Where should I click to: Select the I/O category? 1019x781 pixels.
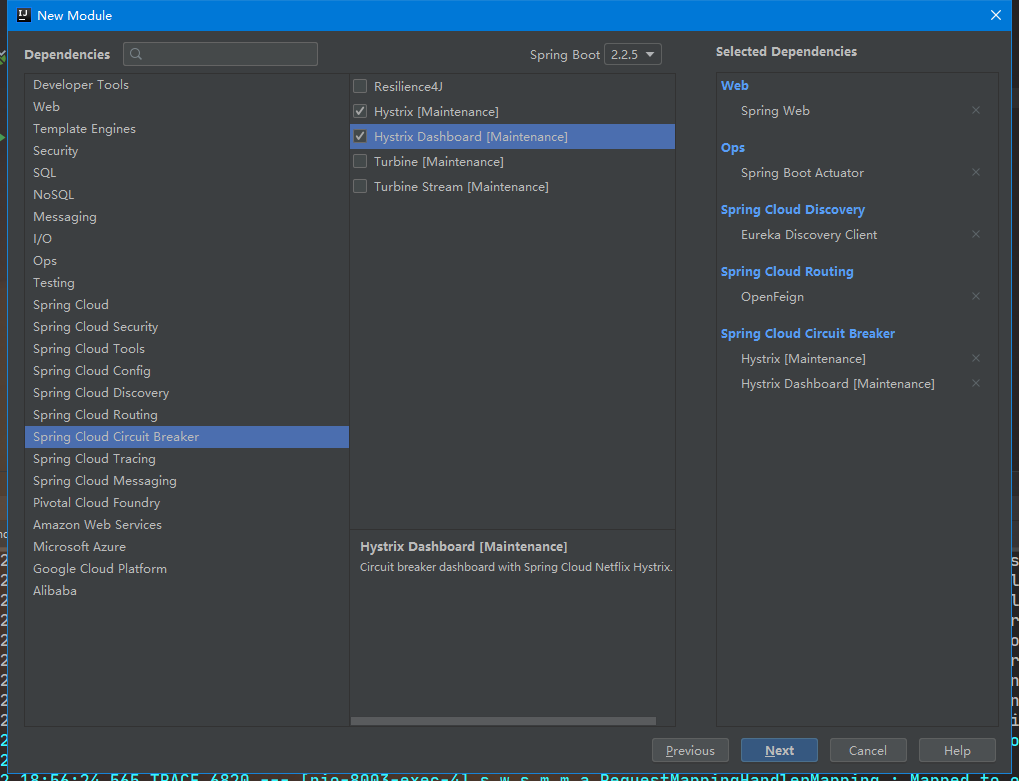187,238
